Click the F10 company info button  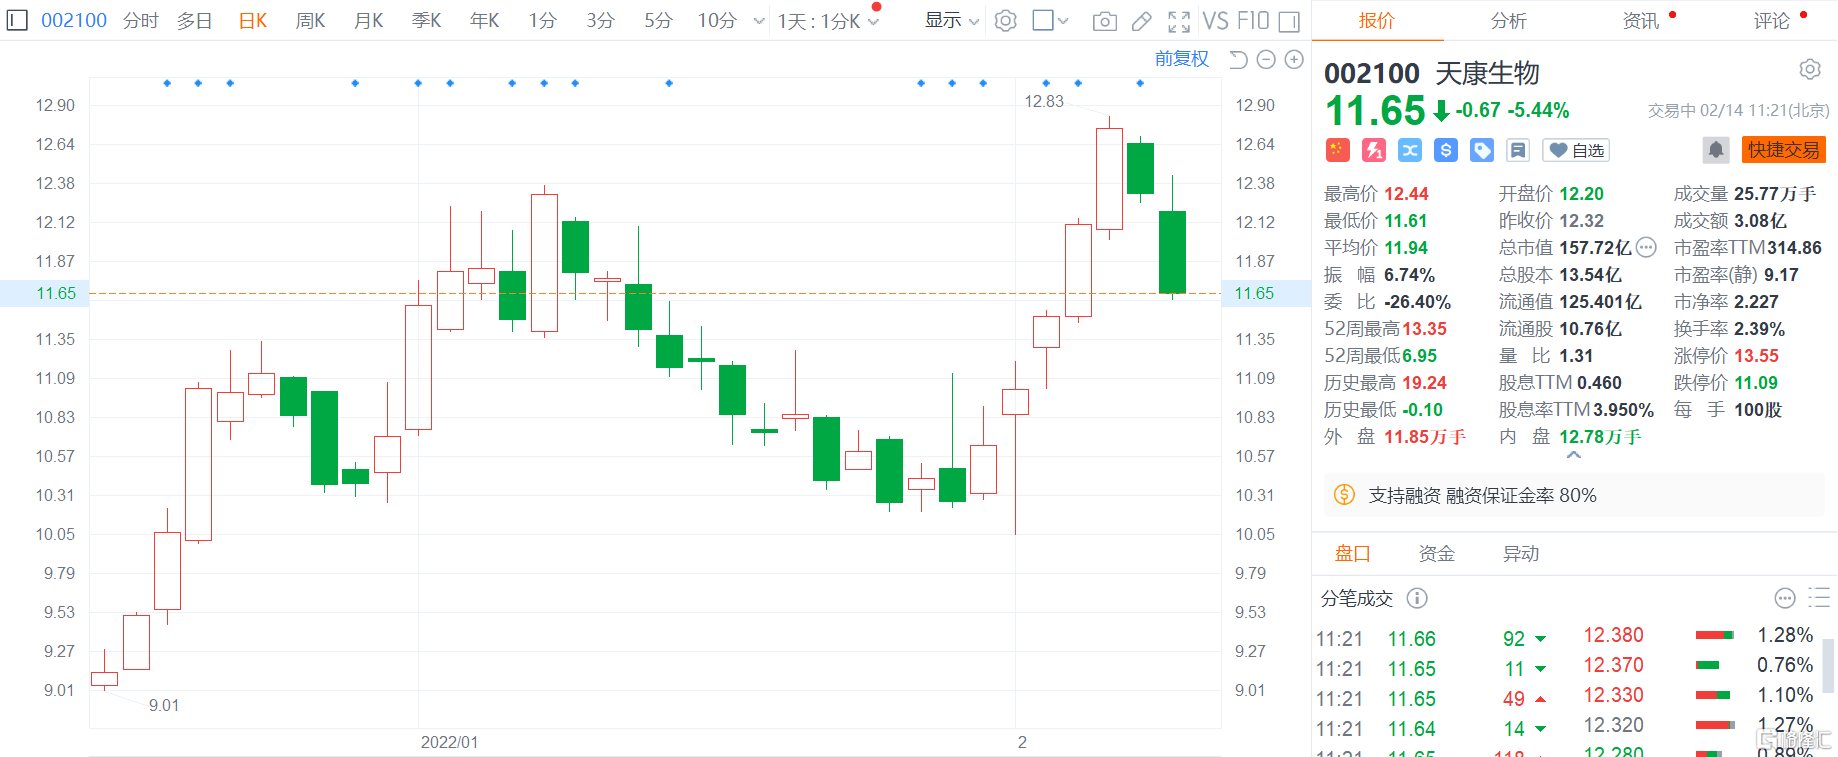pyautogui.click(x=1253, y=21)
